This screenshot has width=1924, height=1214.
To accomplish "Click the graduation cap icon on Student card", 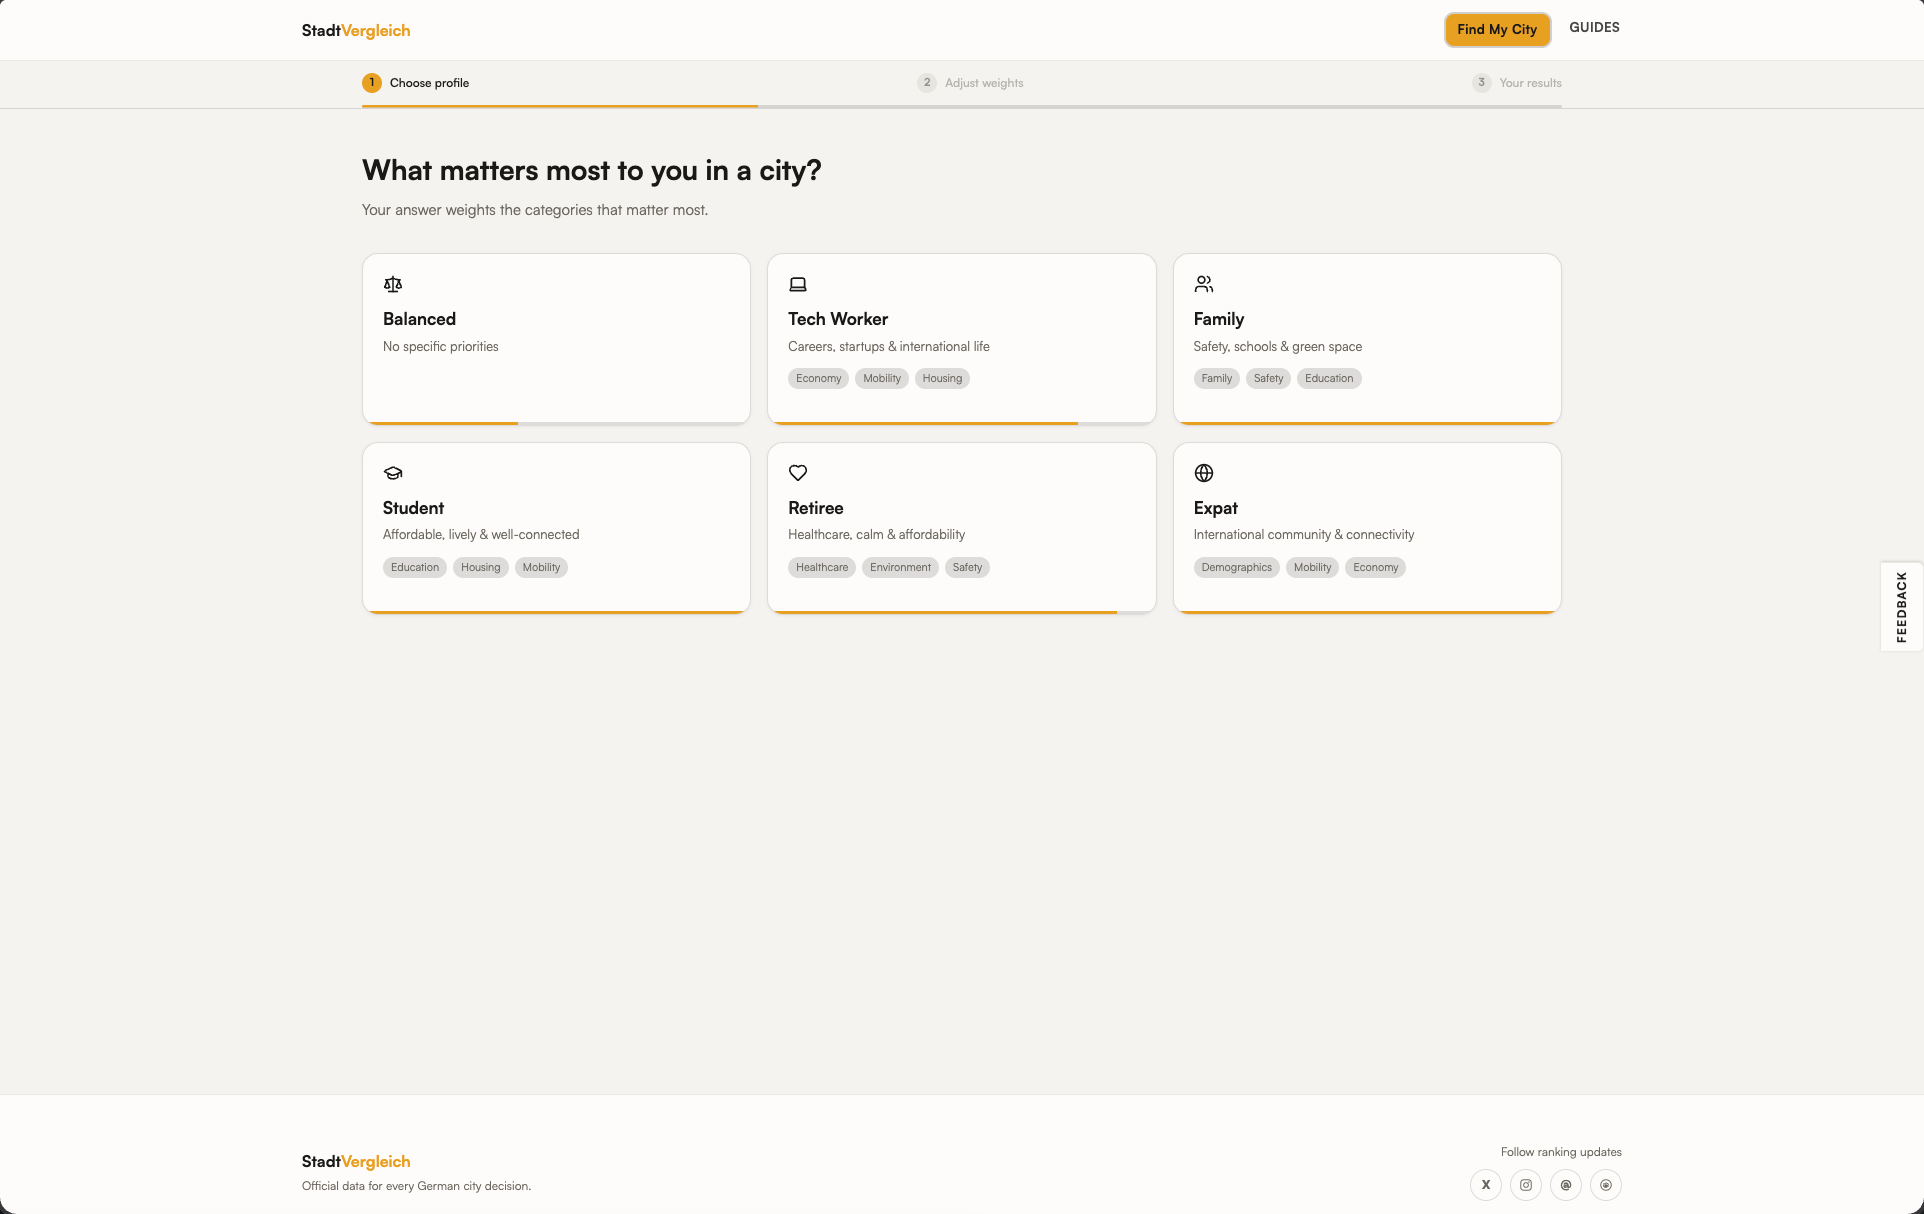I will click(393, 473).
